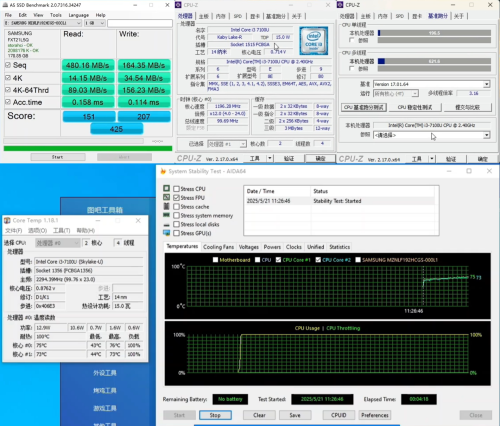
Task: Enable the Stress system memory checkbox
Action: coord(176,216)
